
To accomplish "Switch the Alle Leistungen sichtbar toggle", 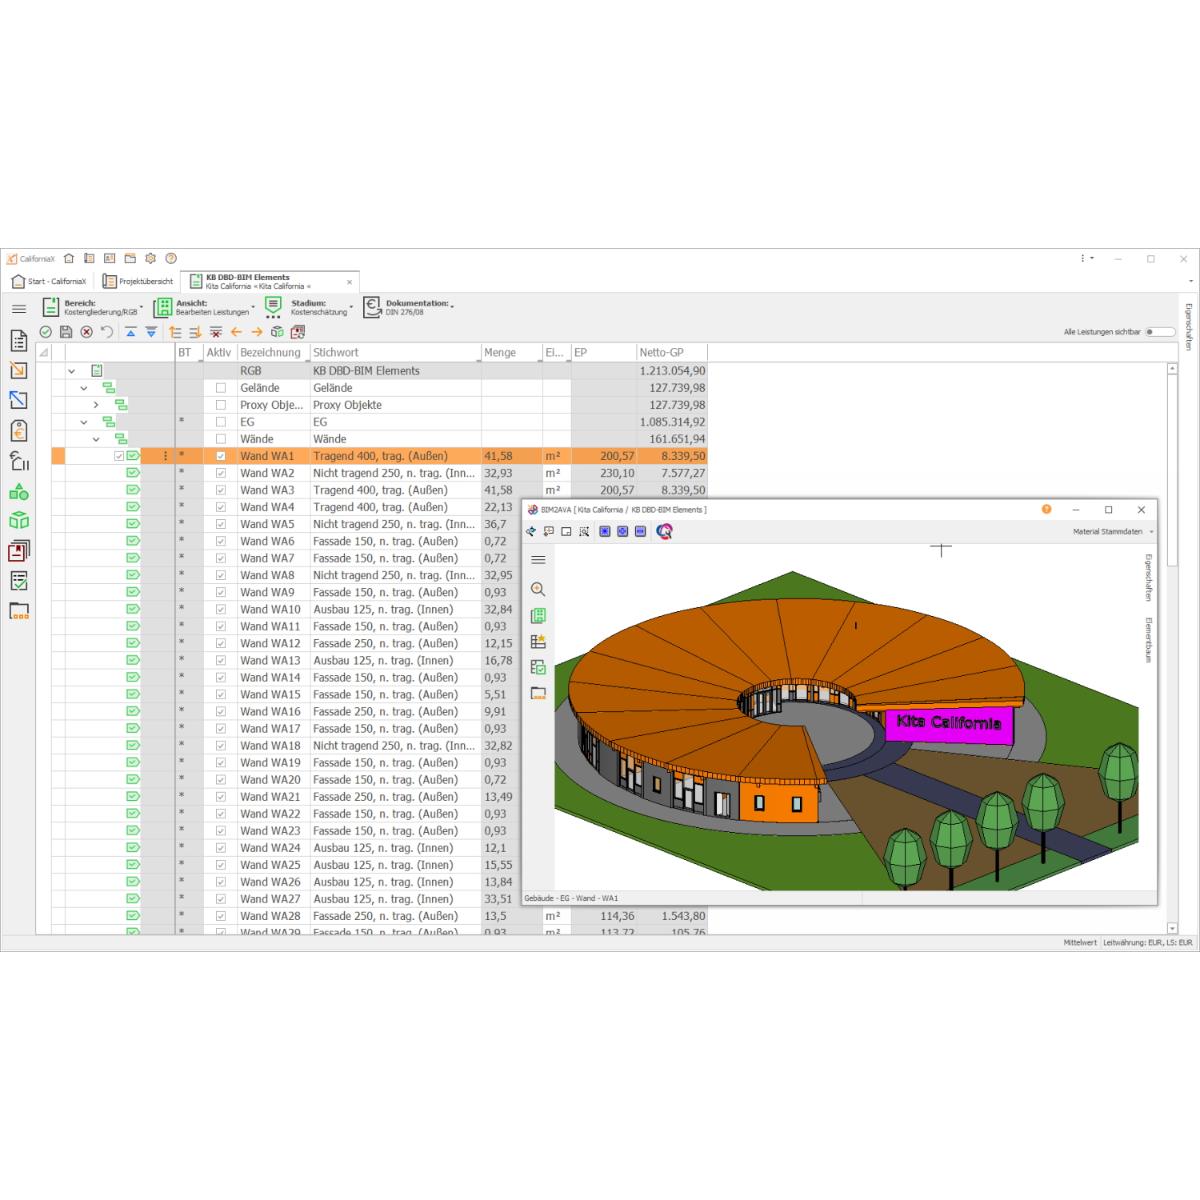I will (x=1161, y=332).
